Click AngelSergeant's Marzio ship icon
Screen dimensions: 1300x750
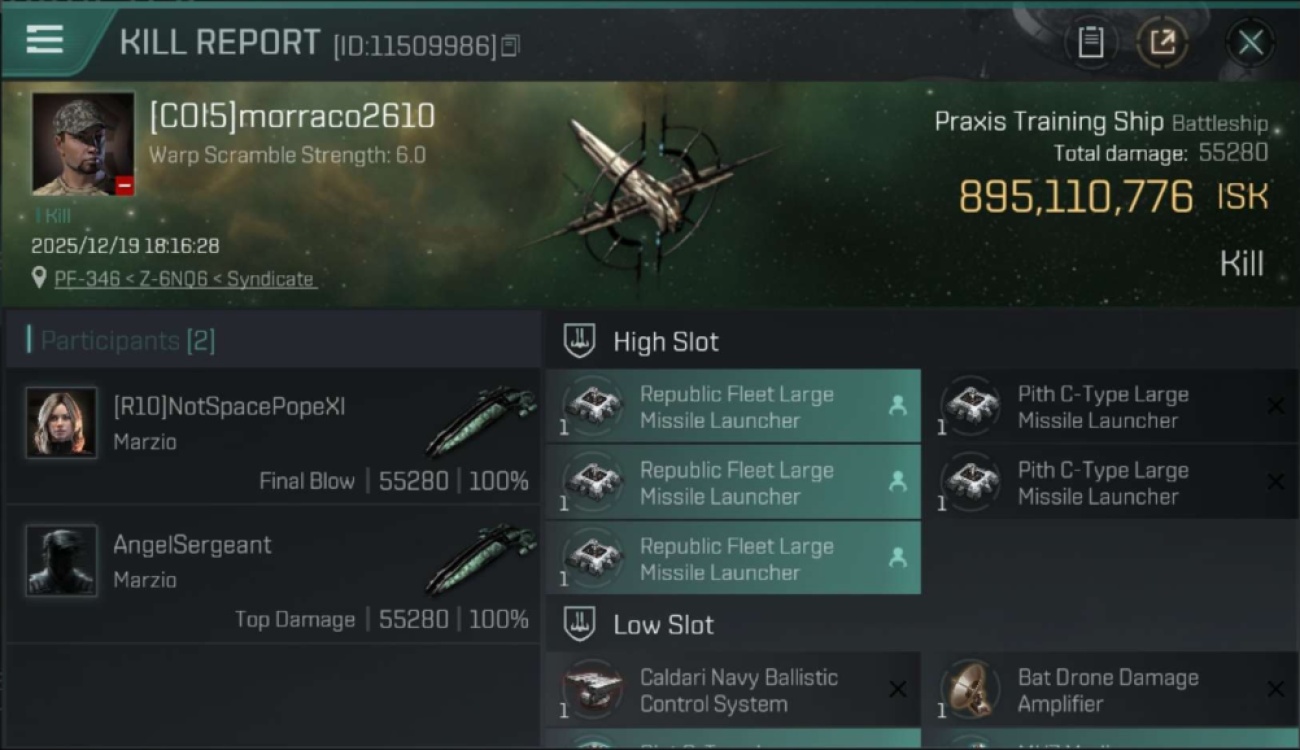coord(482,558)
